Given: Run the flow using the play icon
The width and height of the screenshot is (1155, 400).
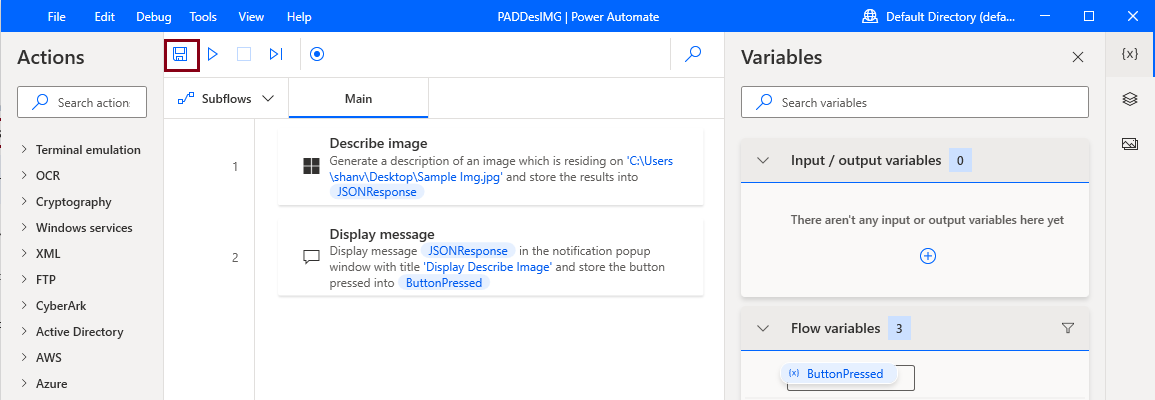Looking at the screenshot, I should coord(213,54).
